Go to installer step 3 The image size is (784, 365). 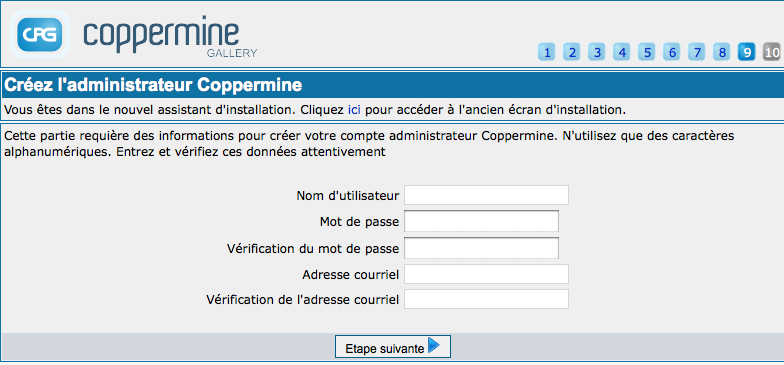click(597, 52)
